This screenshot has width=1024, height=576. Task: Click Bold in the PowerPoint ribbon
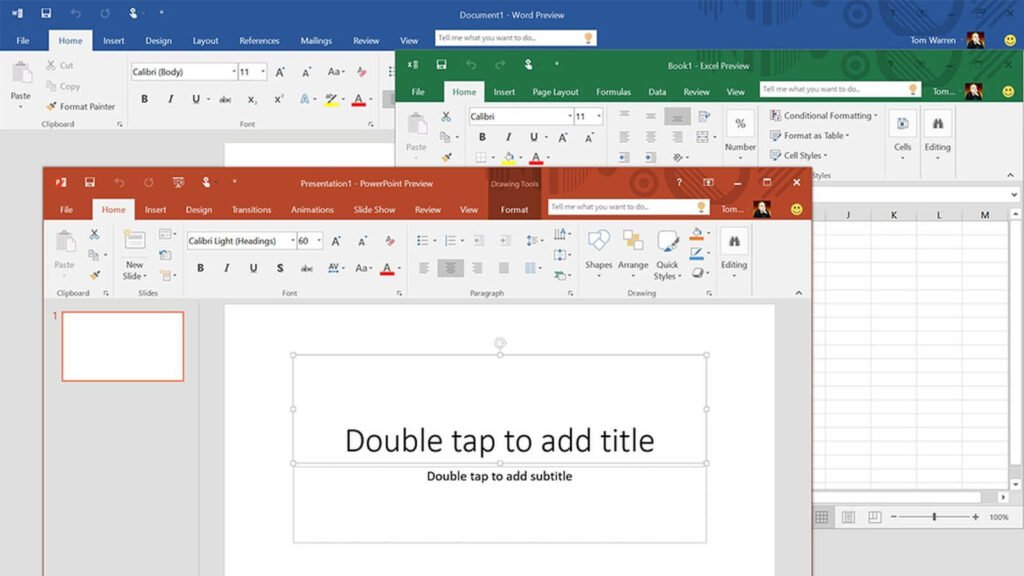tap(200, 268)
